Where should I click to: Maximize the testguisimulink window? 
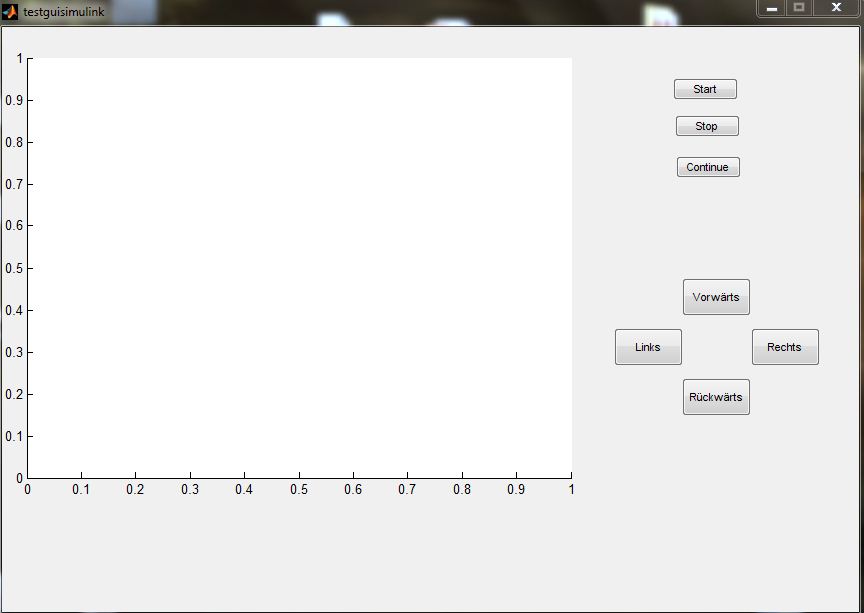coord(799,8)
